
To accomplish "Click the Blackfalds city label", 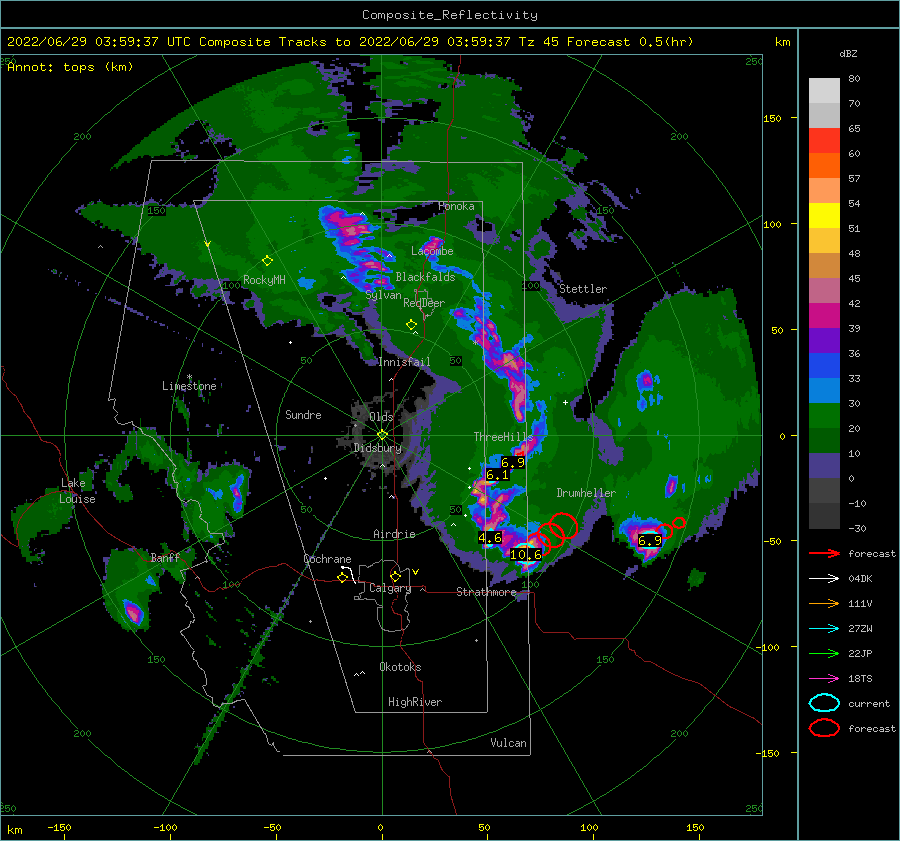I will 425,277.
